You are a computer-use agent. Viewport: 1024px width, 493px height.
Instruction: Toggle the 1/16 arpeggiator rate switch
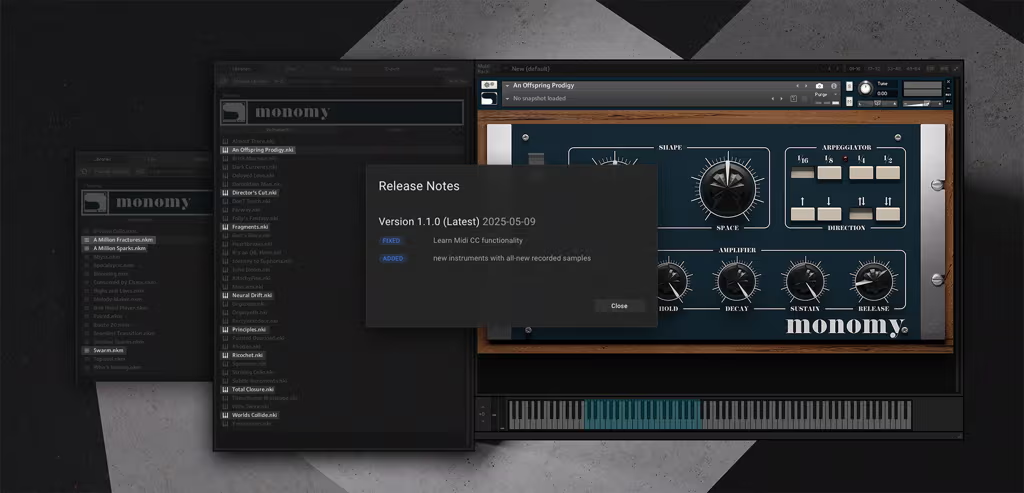pos(803,173)
